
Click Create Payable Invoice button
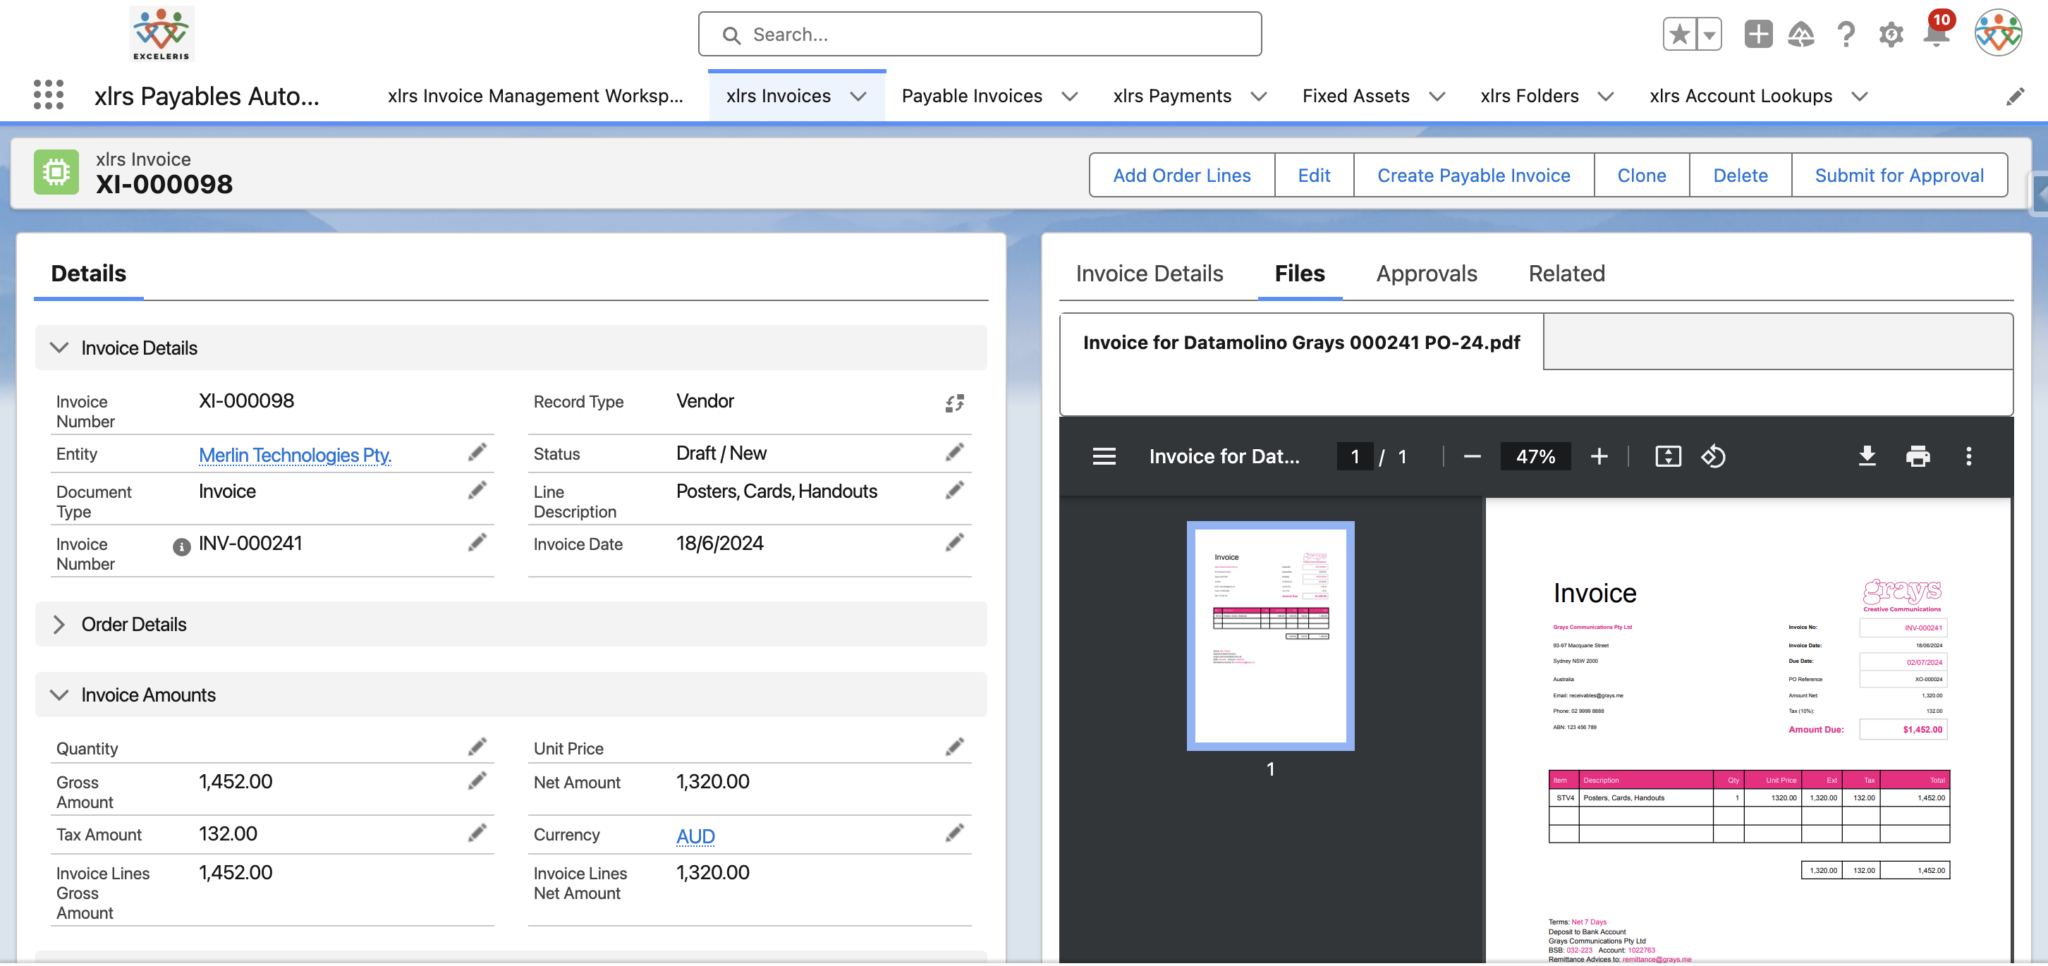1474,175
